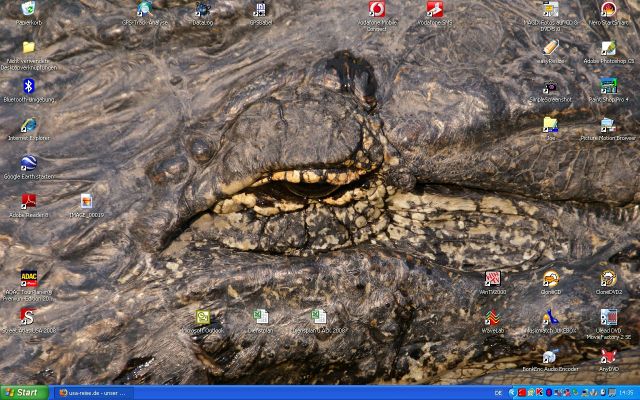Launch the DataLog desktop shortcut
Image resolution: width=640 pixels, height=400 pixels.
pyautogui.click(x=203, y=9)
